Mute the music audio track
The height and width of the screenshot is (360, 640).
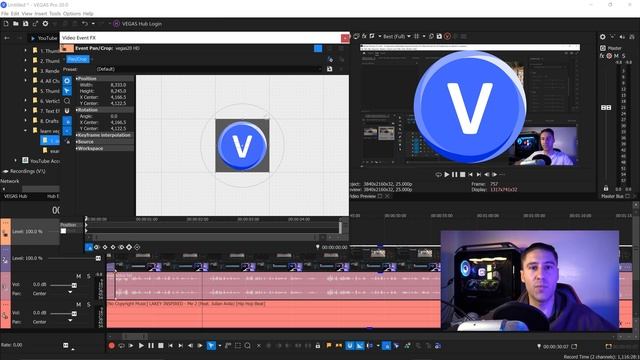tap(79, 304)
